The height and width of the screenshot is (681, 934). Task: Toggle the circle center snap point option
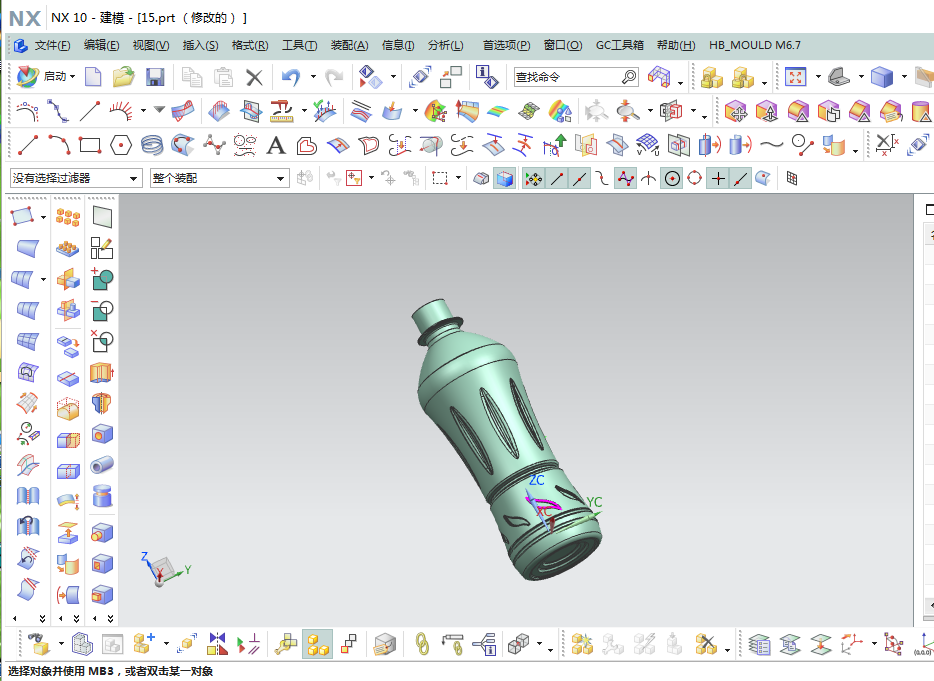pyautogui.click(x=672, y=179)
